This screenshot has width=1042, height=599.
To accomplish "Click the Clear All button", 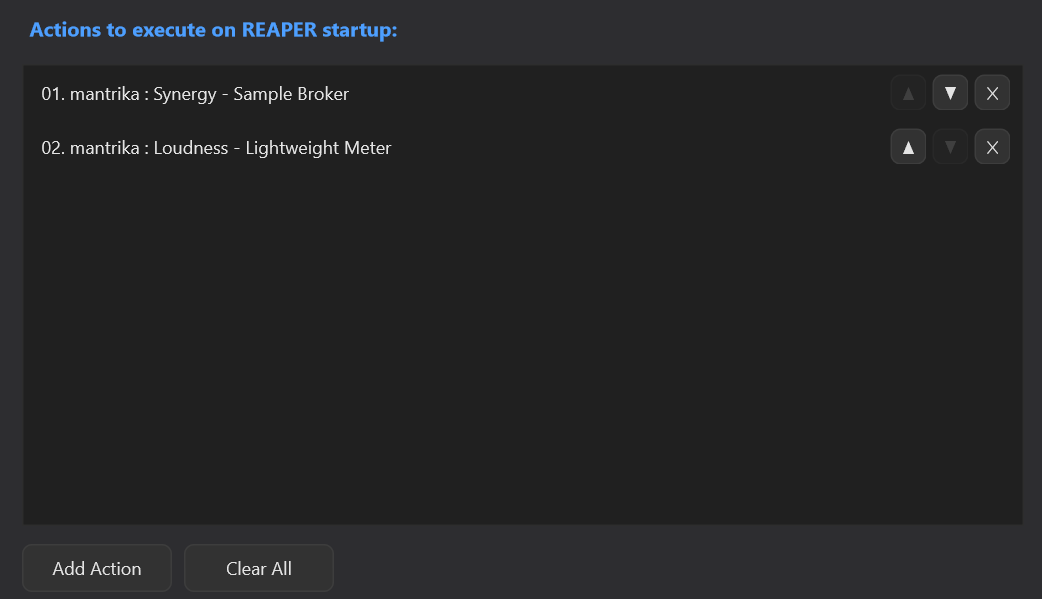I will [x=259, y=568].
